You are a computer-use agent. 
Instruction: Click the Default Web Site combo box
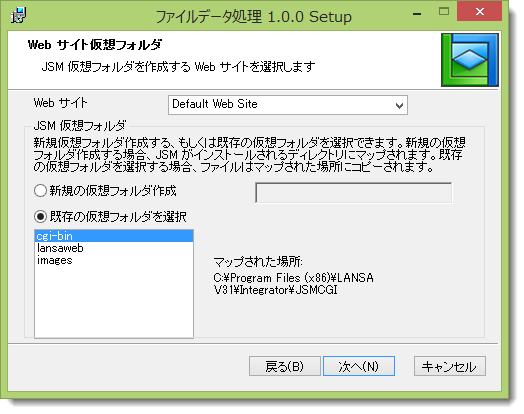tap(288, 105)
